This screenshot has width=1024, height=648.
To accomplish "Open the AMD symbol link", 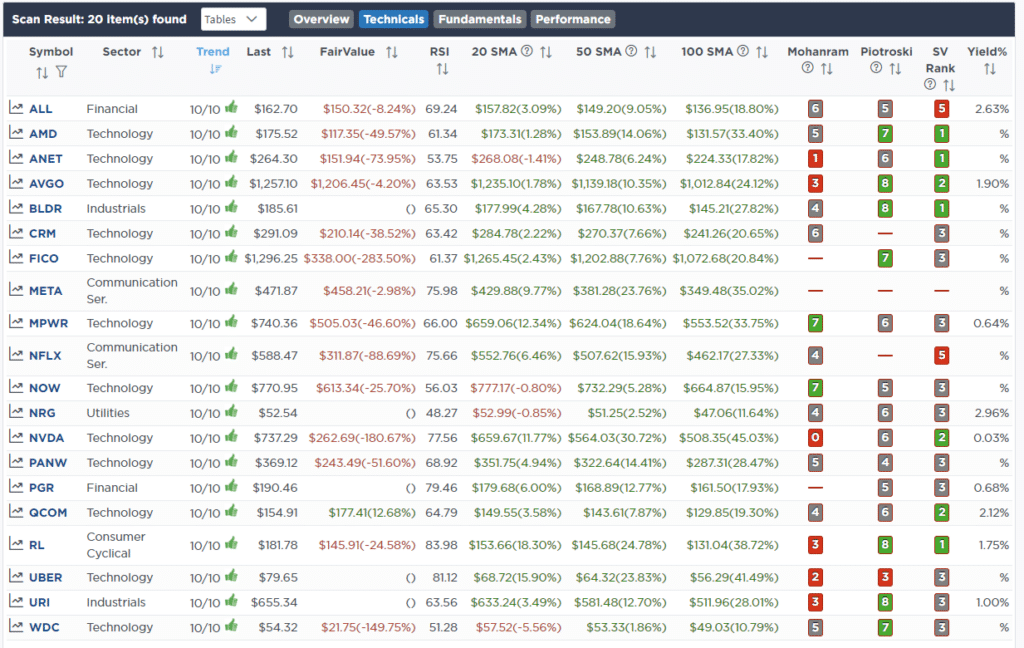I will click(x=43, y=134).
